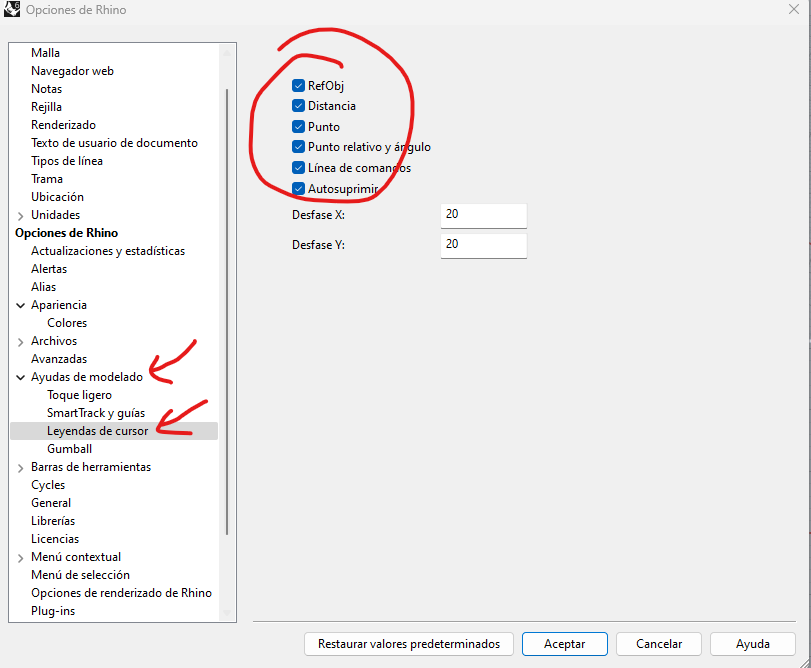The width and height of the screenshot is (811, 668).
Task: Open Ayuda help button
Action: pyautogui.click(x=753, y=644)
